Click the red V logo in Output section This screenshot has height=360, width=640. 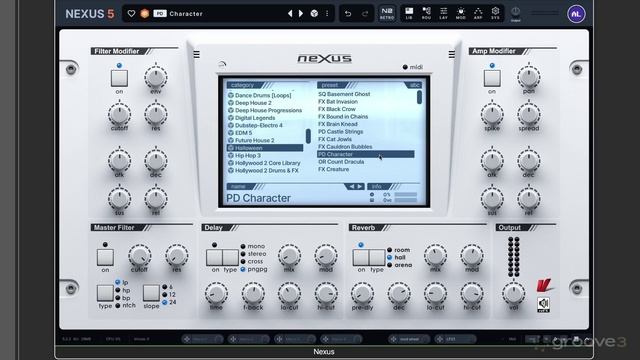(x=544, y=285)
